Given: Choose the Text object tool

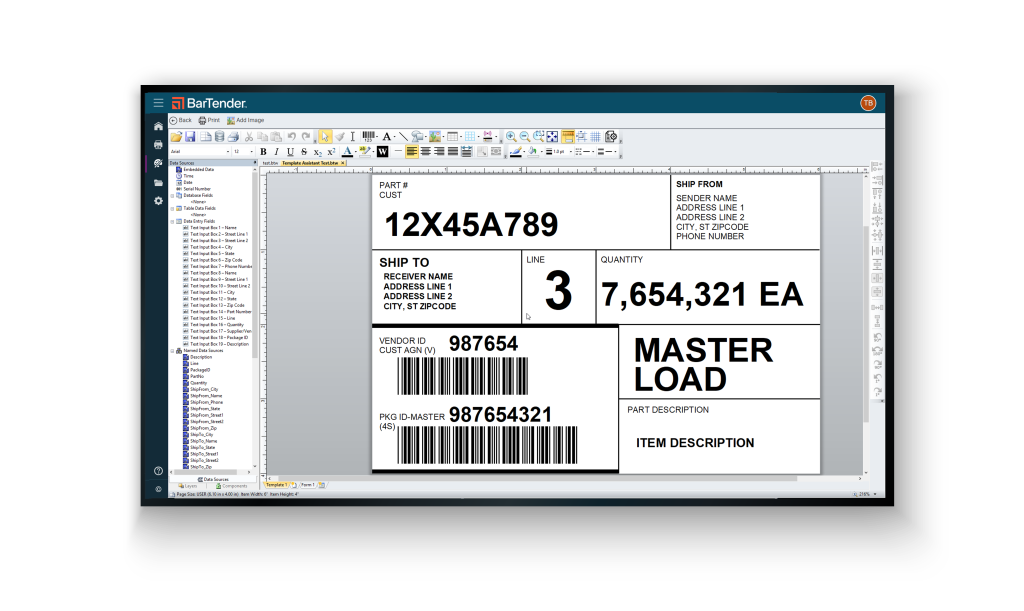Looking at the screenshot, I should (387, 136).
